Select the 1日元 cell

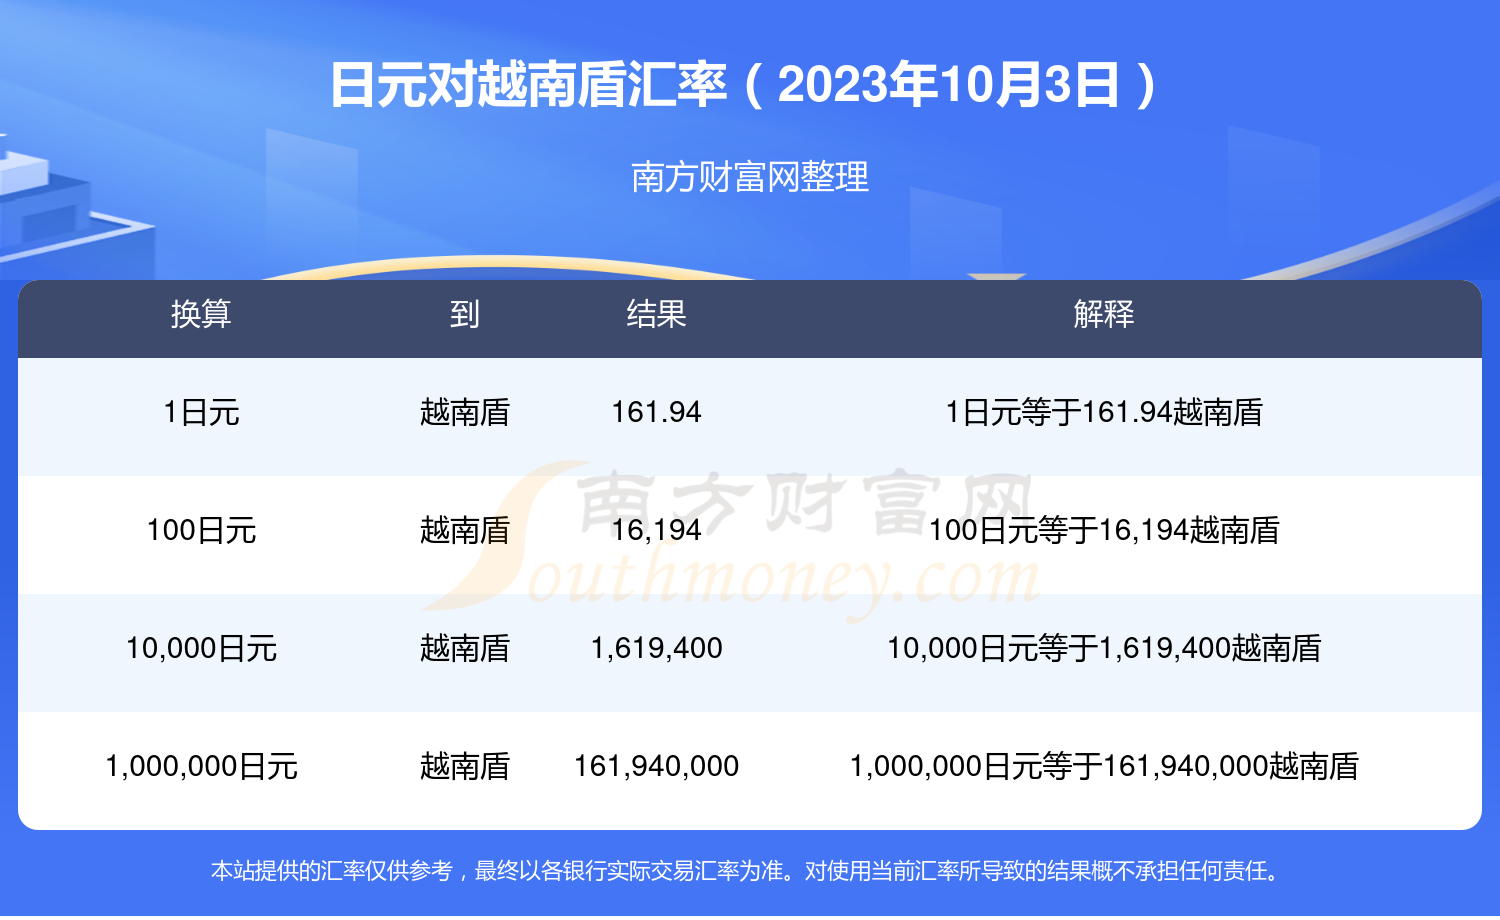point(201,412)
